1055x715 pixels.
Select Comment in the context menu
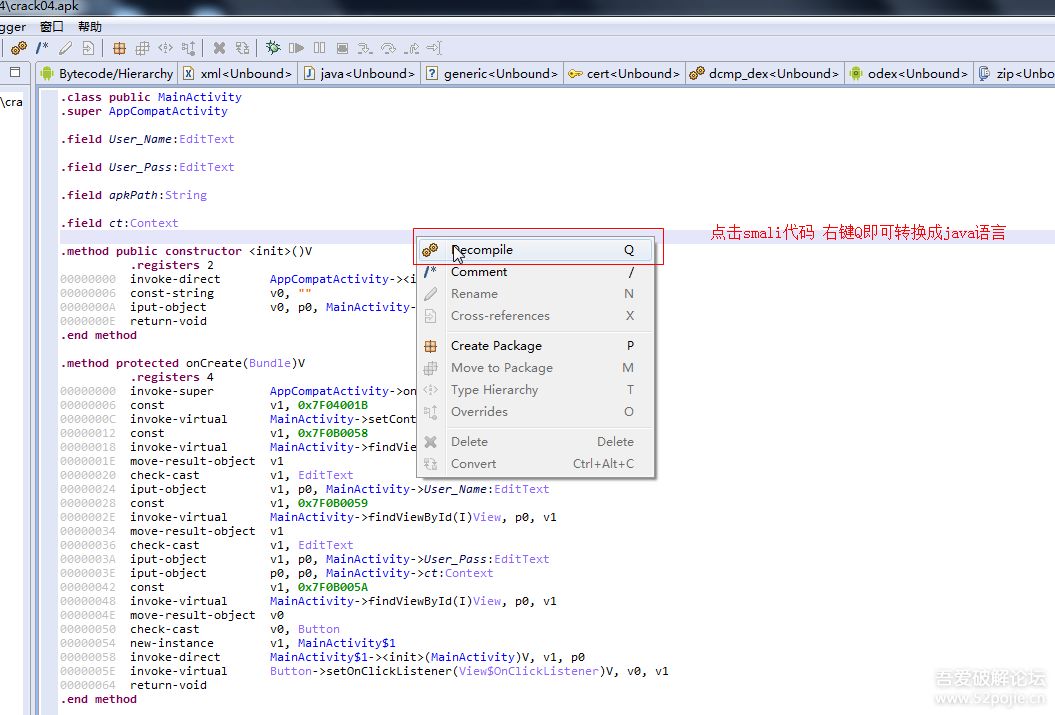[478, 272]
